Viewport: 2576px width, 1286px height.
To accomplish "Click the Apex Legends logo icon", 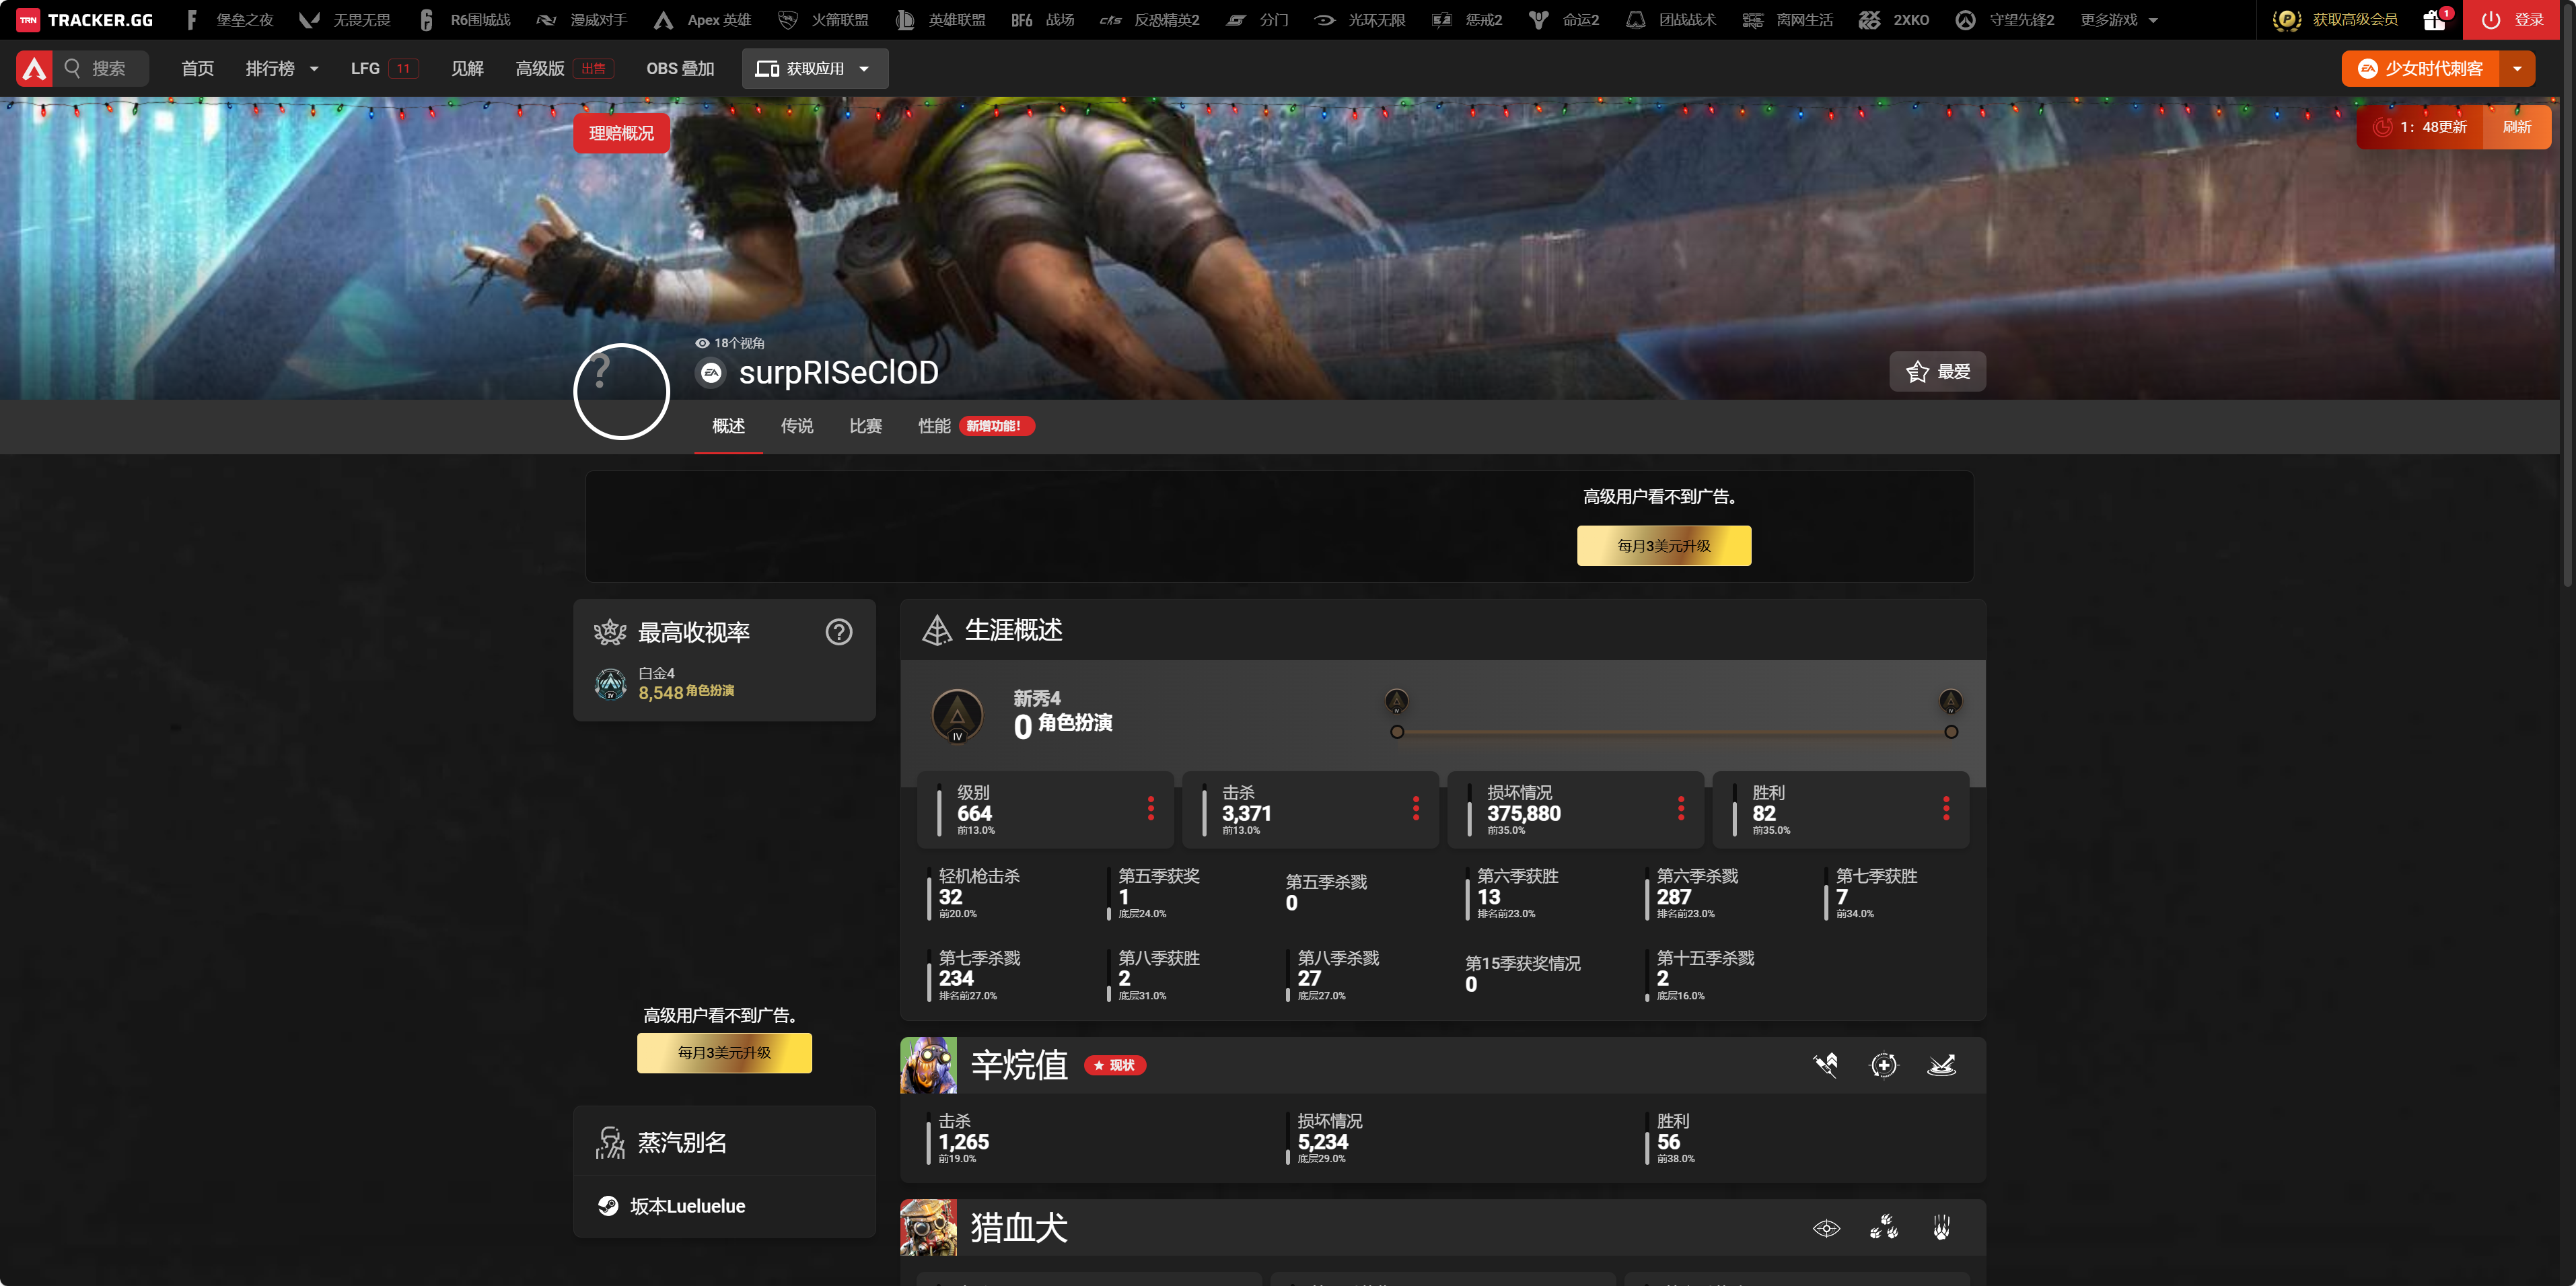I will tap(34, 68).
